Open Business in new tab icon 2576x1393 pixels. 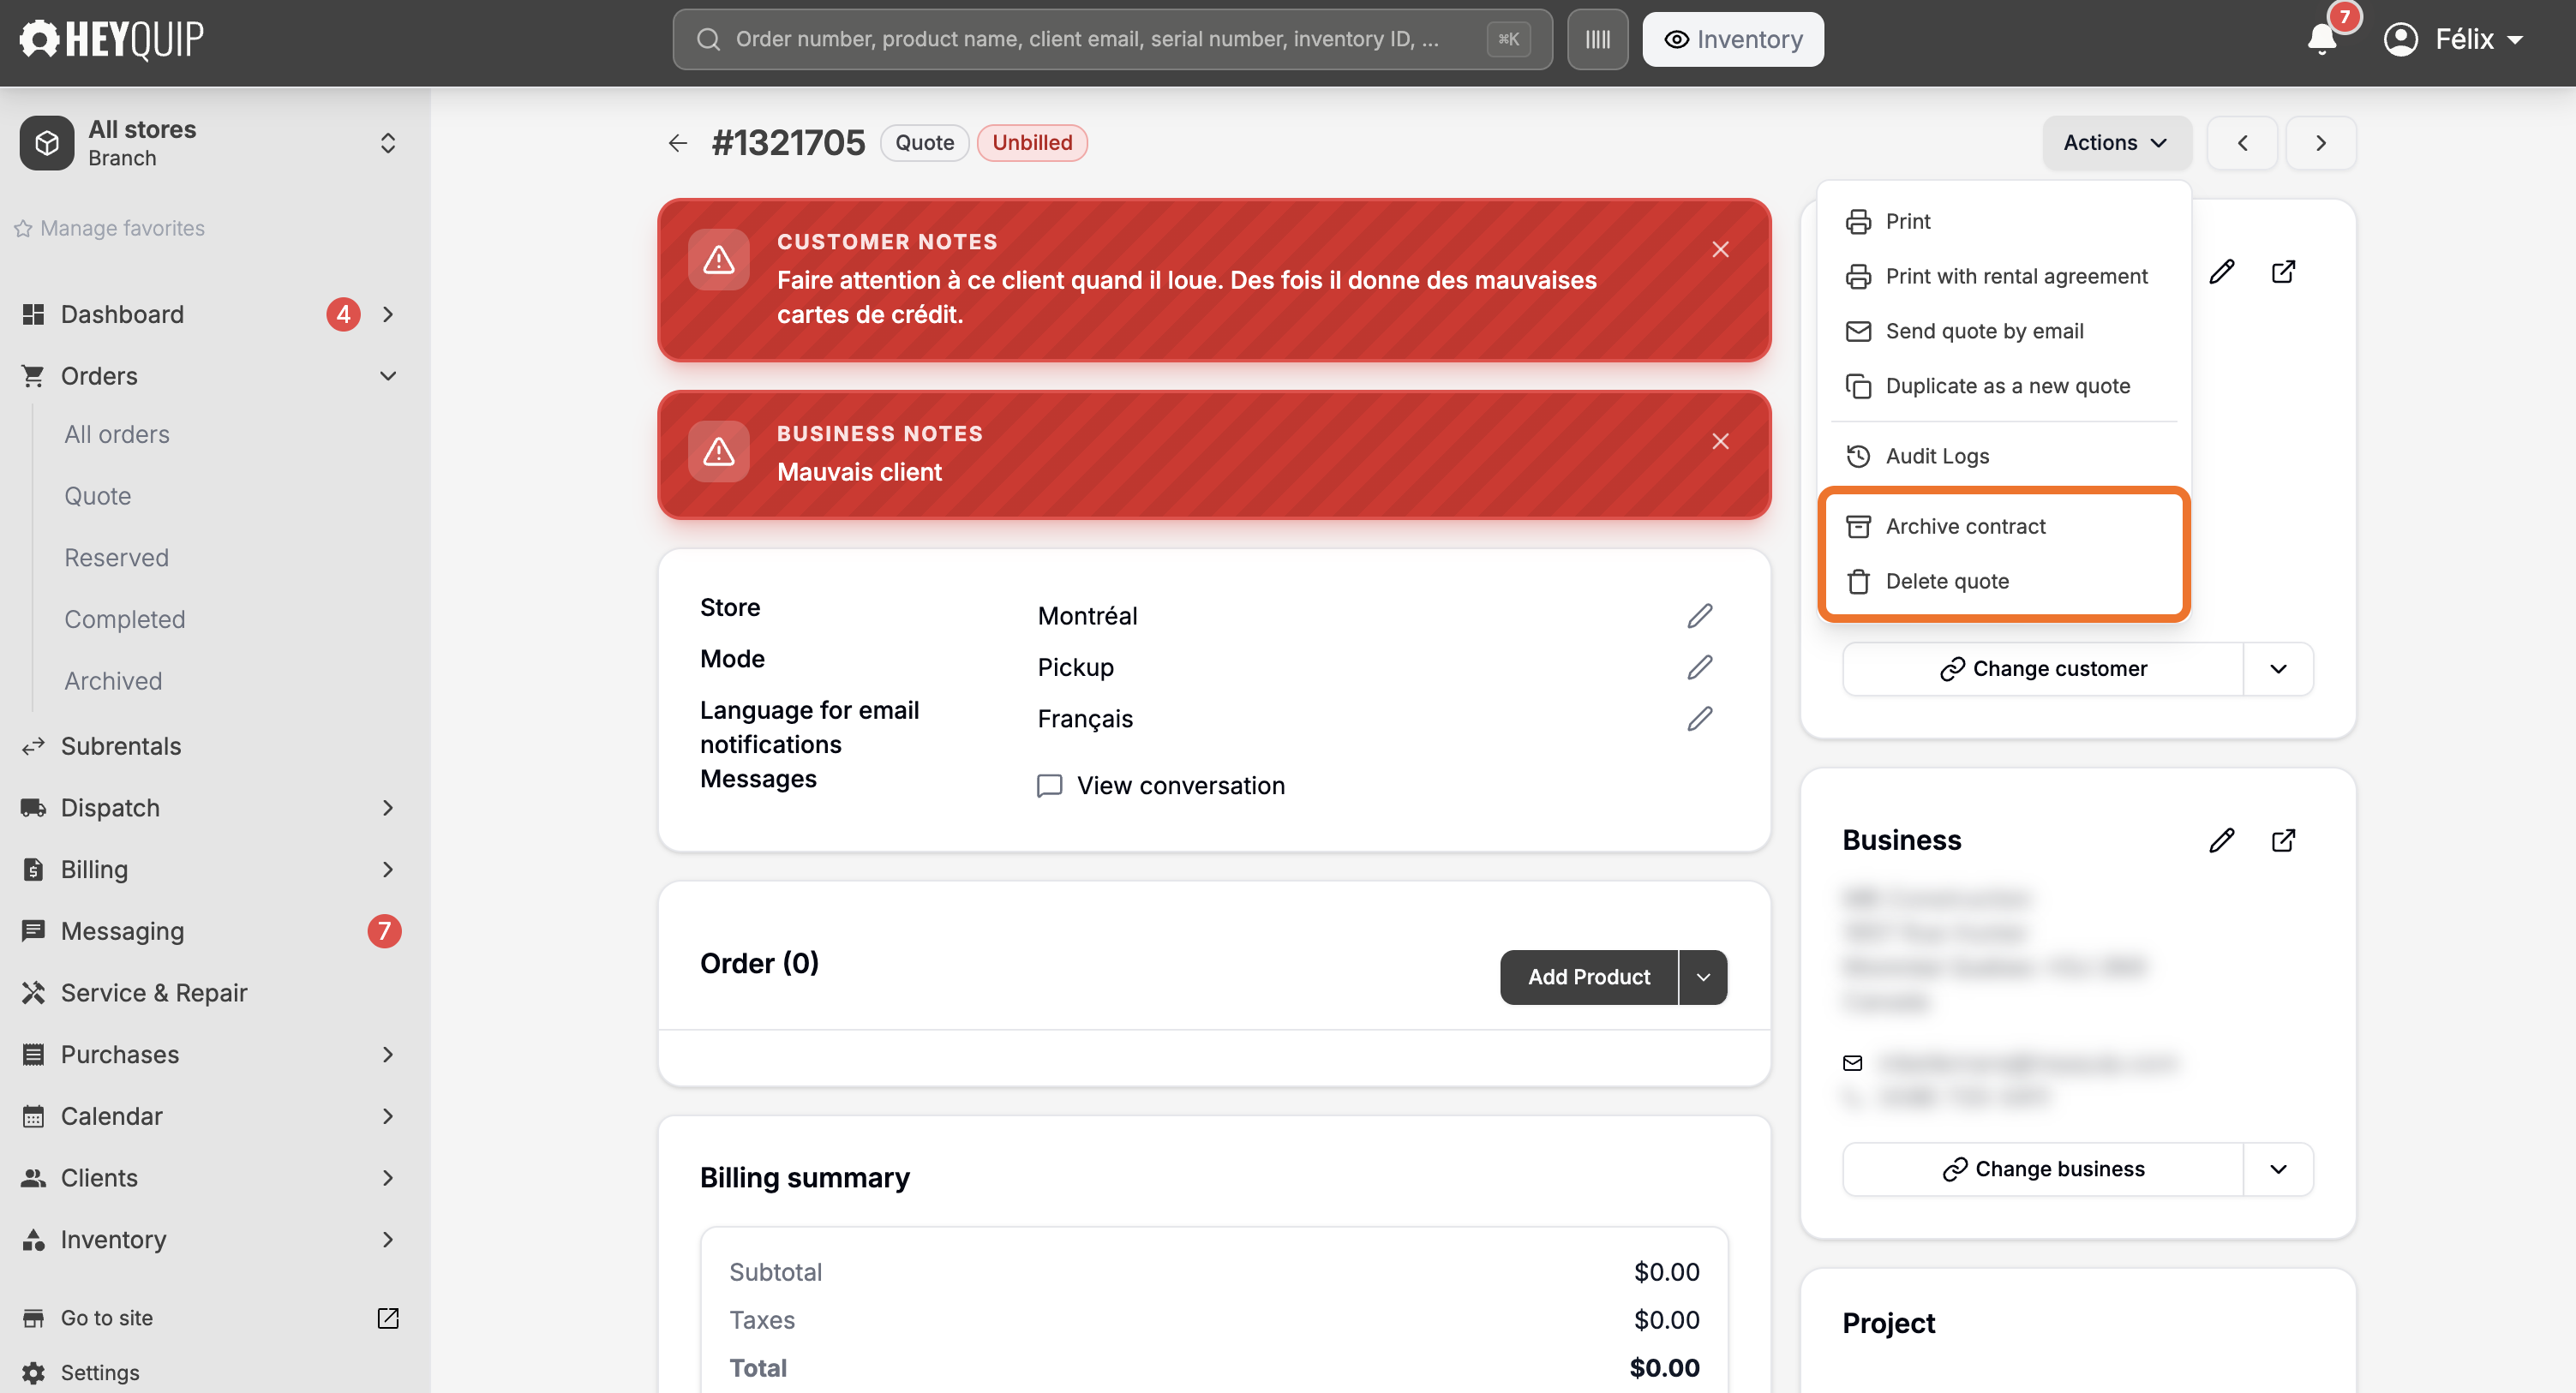[x=2283, y=840]
